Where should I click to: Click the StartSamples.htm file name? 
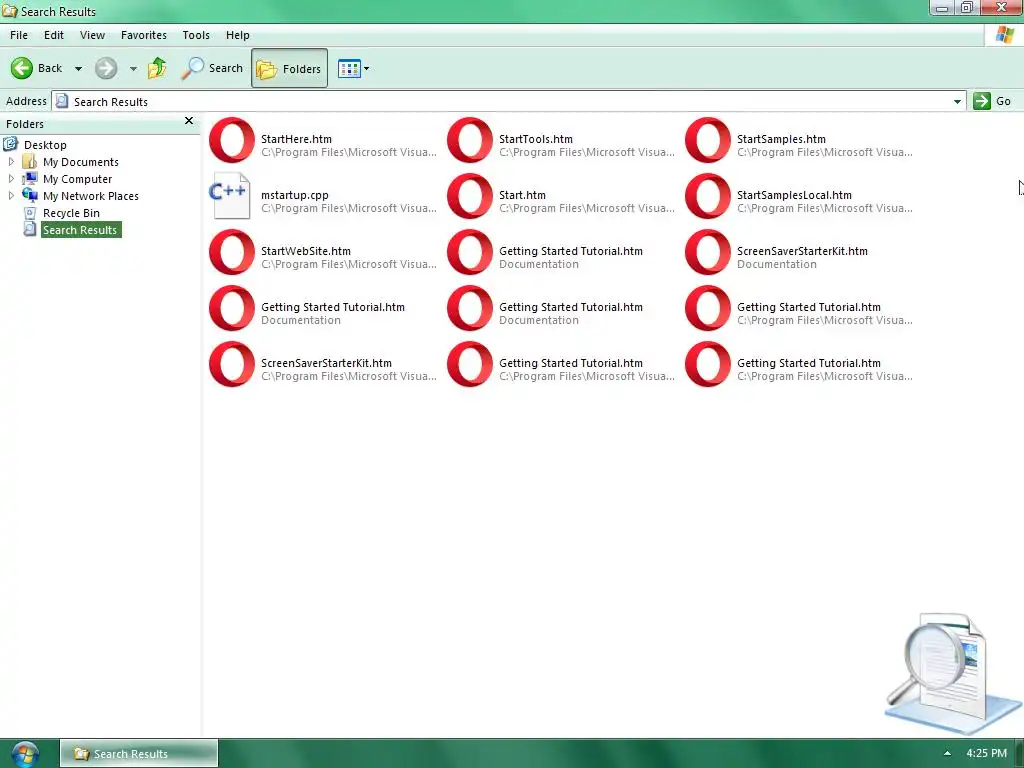(x=781, y=139)
